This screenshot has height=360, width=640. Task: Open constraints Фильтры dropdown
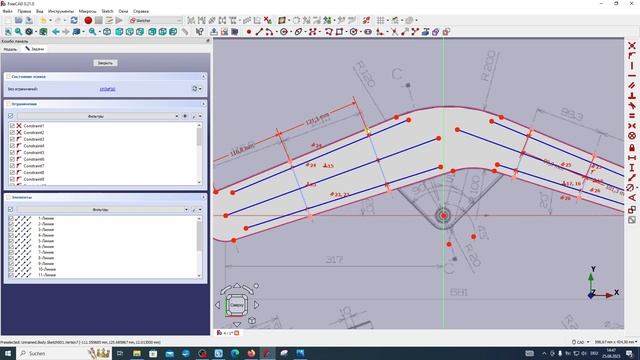pos(98,116)
